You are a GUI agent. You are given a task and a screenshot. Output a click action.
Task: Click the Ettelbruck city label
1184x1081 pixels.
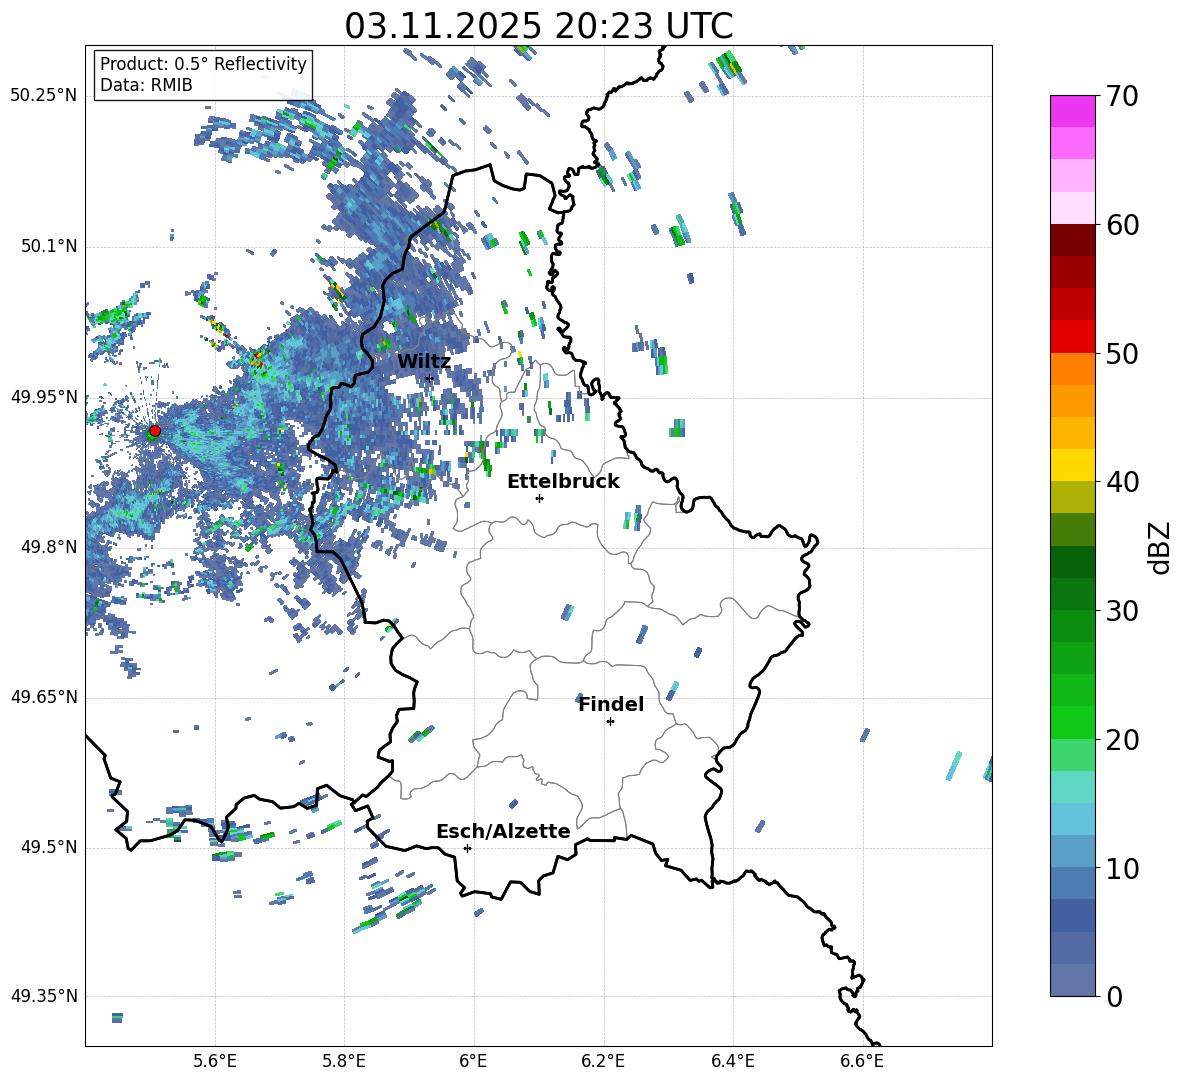coord(563,482)
